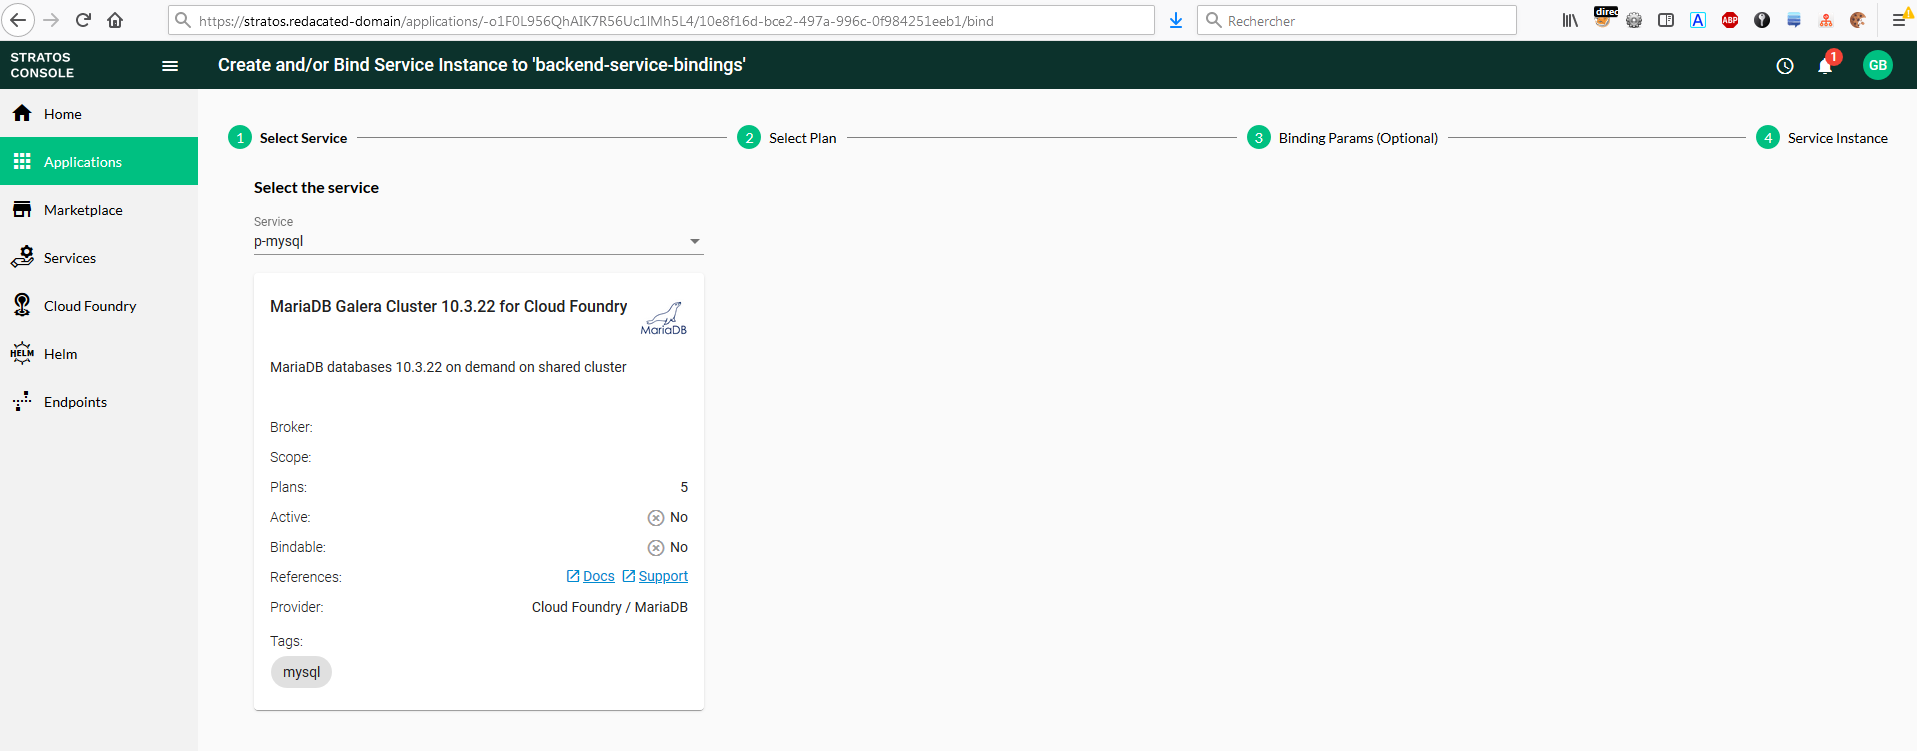This screenshot has height=751, width=1917.
Task: Open the key password manager extension icon
Action: coord(1762,20)
